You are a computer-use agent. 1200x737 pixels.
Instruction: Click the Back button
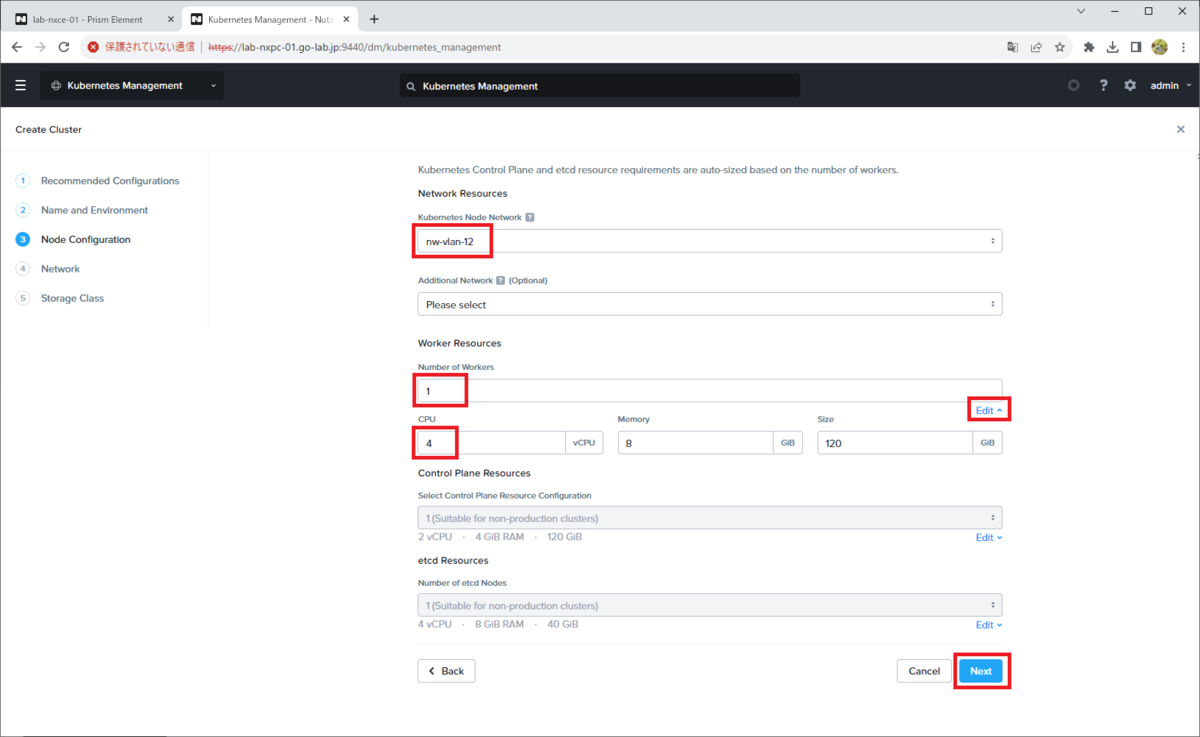(446, 671)
